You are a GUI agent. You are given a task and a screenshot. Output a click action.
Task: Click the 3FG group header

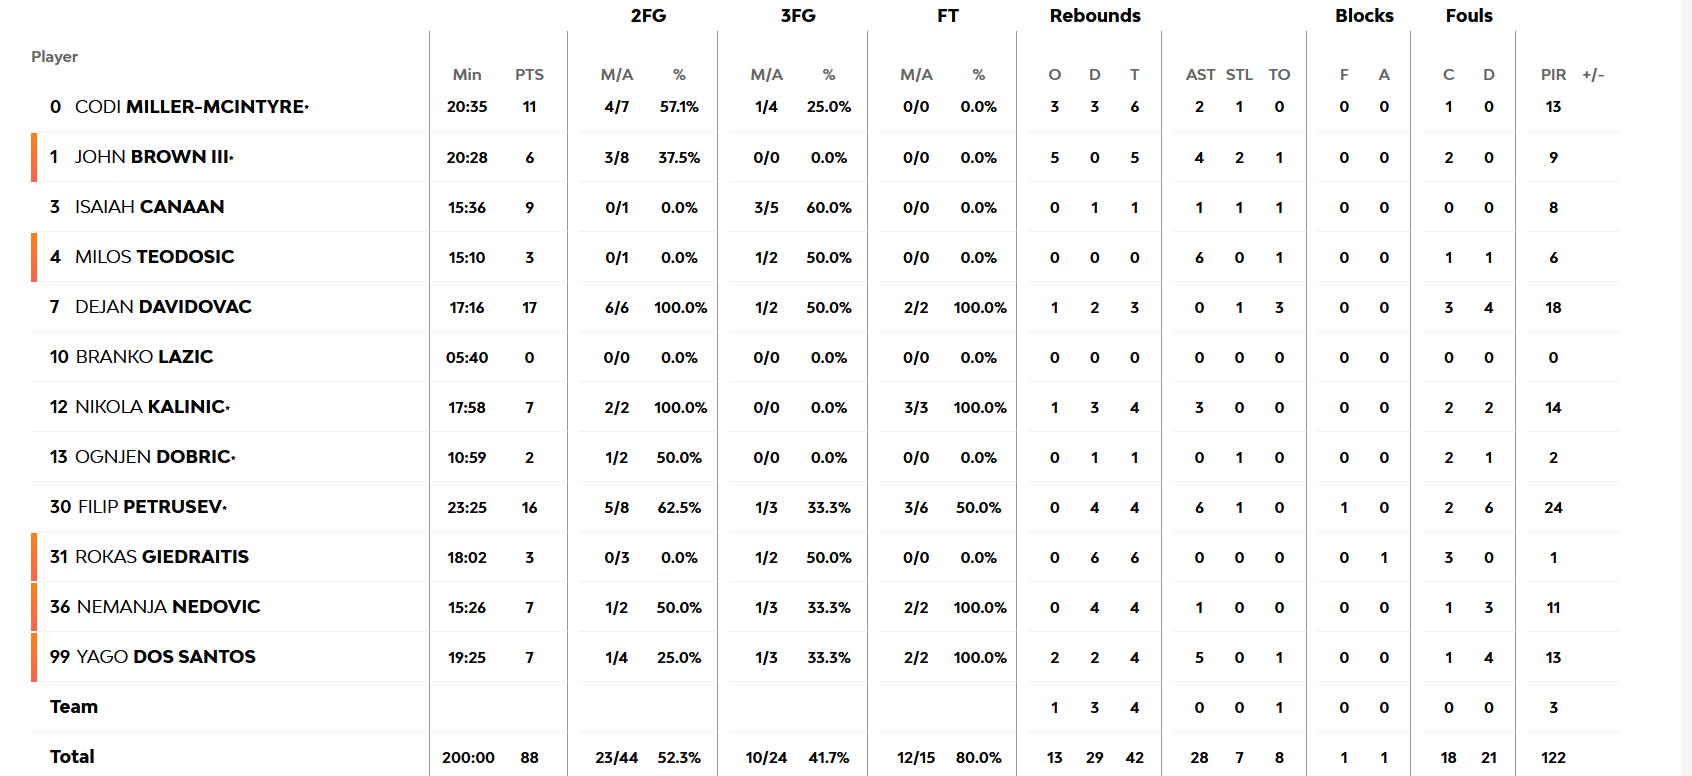click(798, 16)
